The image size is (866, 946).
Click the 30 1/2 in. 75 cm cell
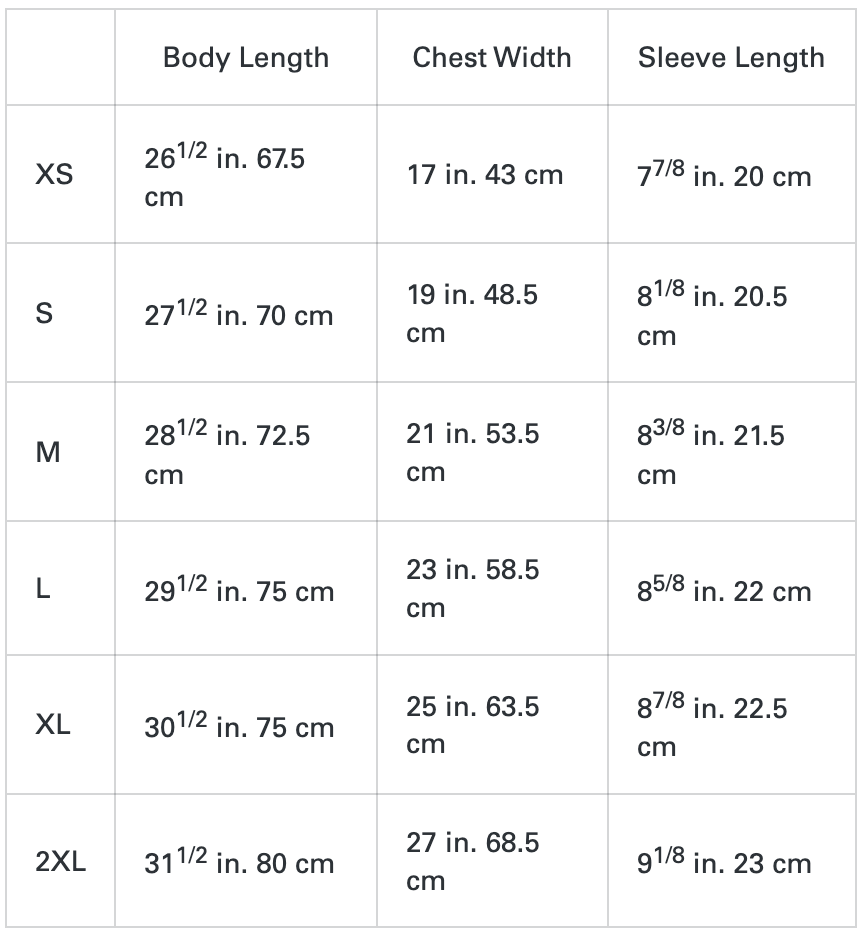pos(239,727)
